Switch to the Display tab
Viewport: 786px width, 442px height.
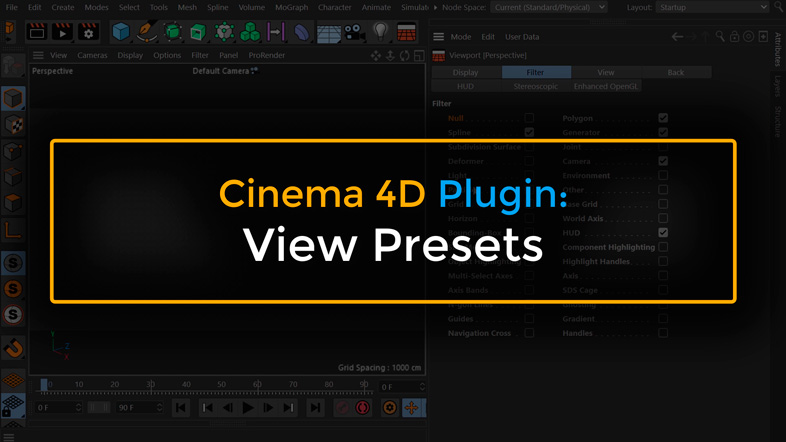(466, 73)
